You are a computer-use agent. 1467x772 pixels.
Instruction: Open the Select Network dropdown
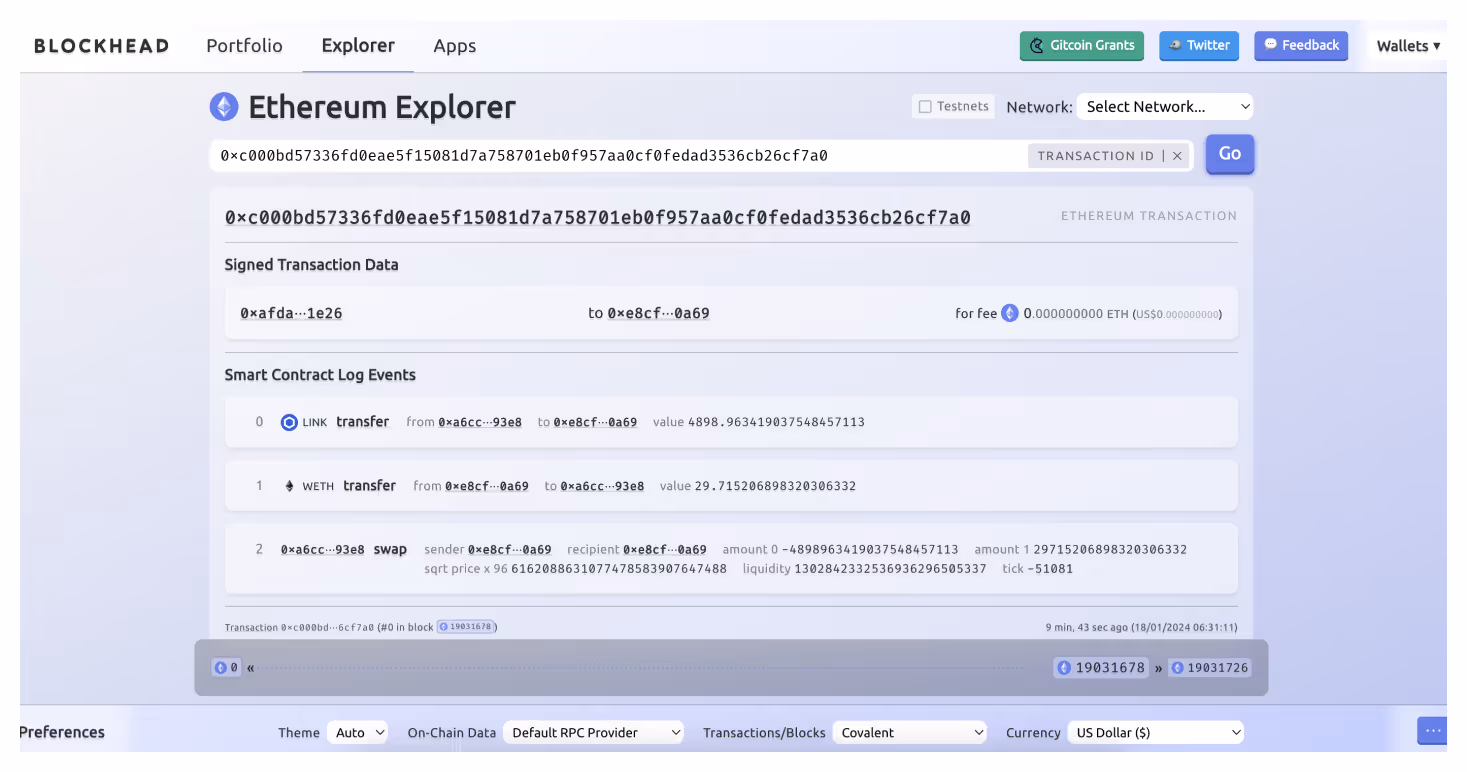1165,106
